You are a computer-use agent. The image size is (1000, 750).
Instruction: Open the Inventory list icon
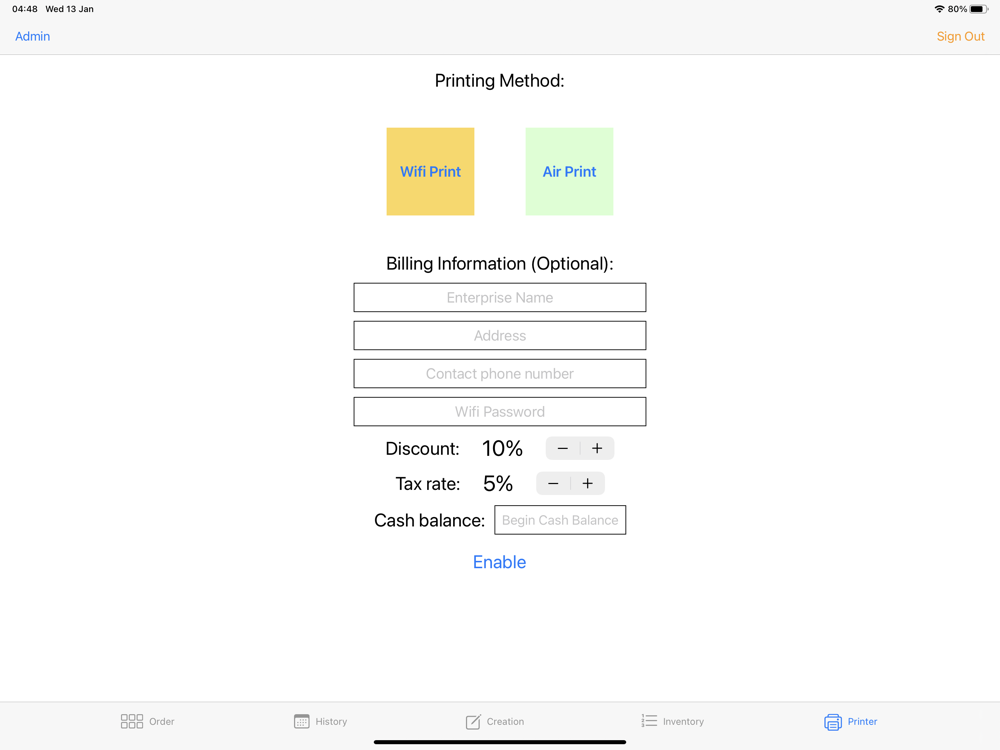649,721
